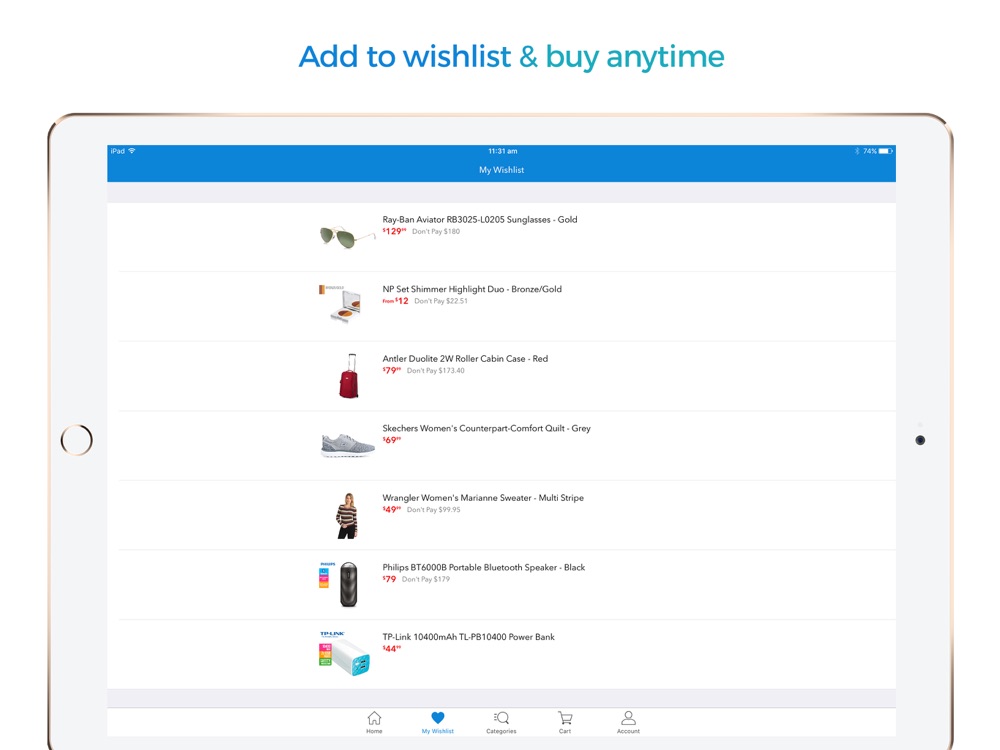Click "Don't Pay $99.95" text

coord(434,510)
